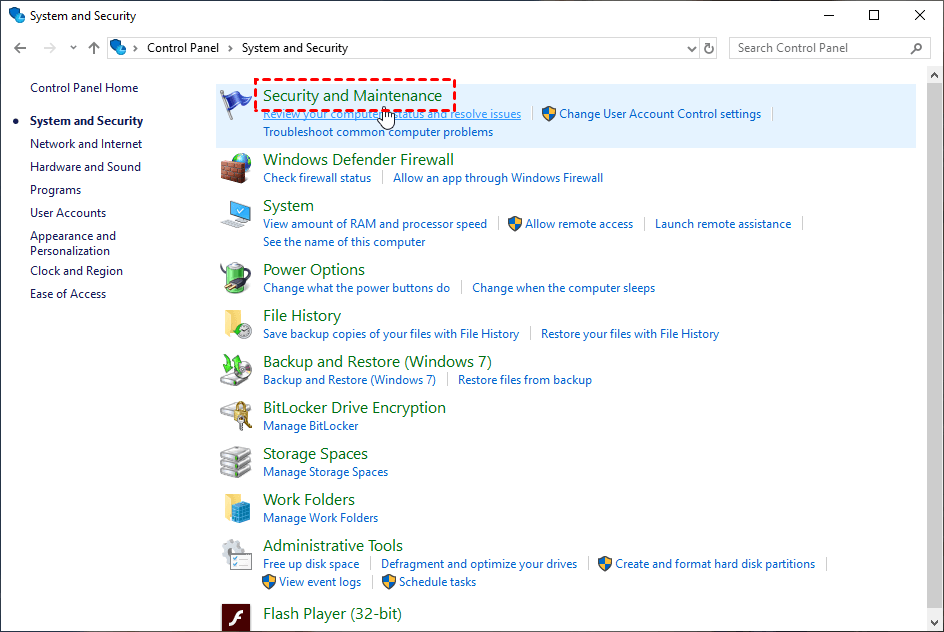Open Create and format hard disk partitions
Image resolution: width=944 pixels, height=632 pixels.
715,564
